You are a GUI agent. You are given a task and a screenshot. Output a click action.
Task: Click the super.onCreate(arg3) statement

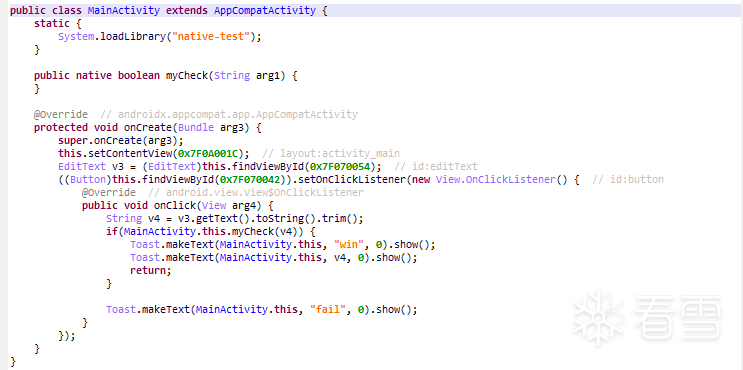120,141
